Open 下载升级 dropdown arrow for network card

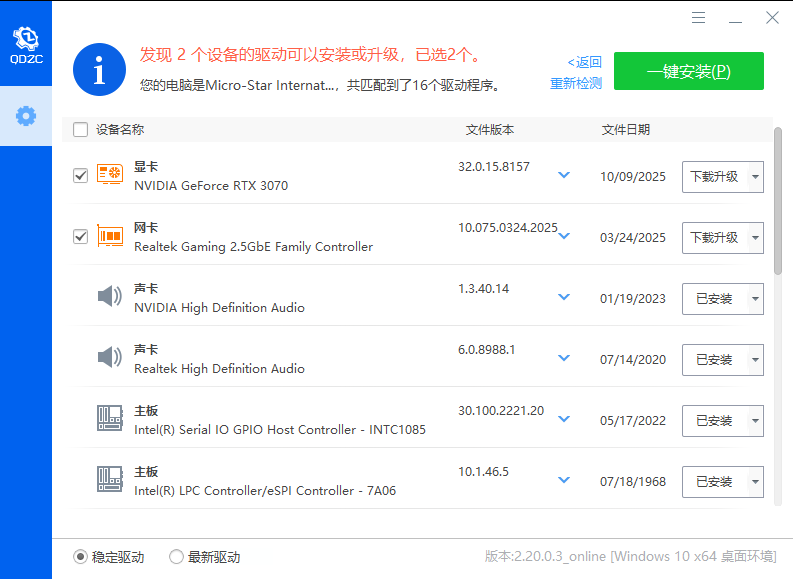click(x=754, y=238)
